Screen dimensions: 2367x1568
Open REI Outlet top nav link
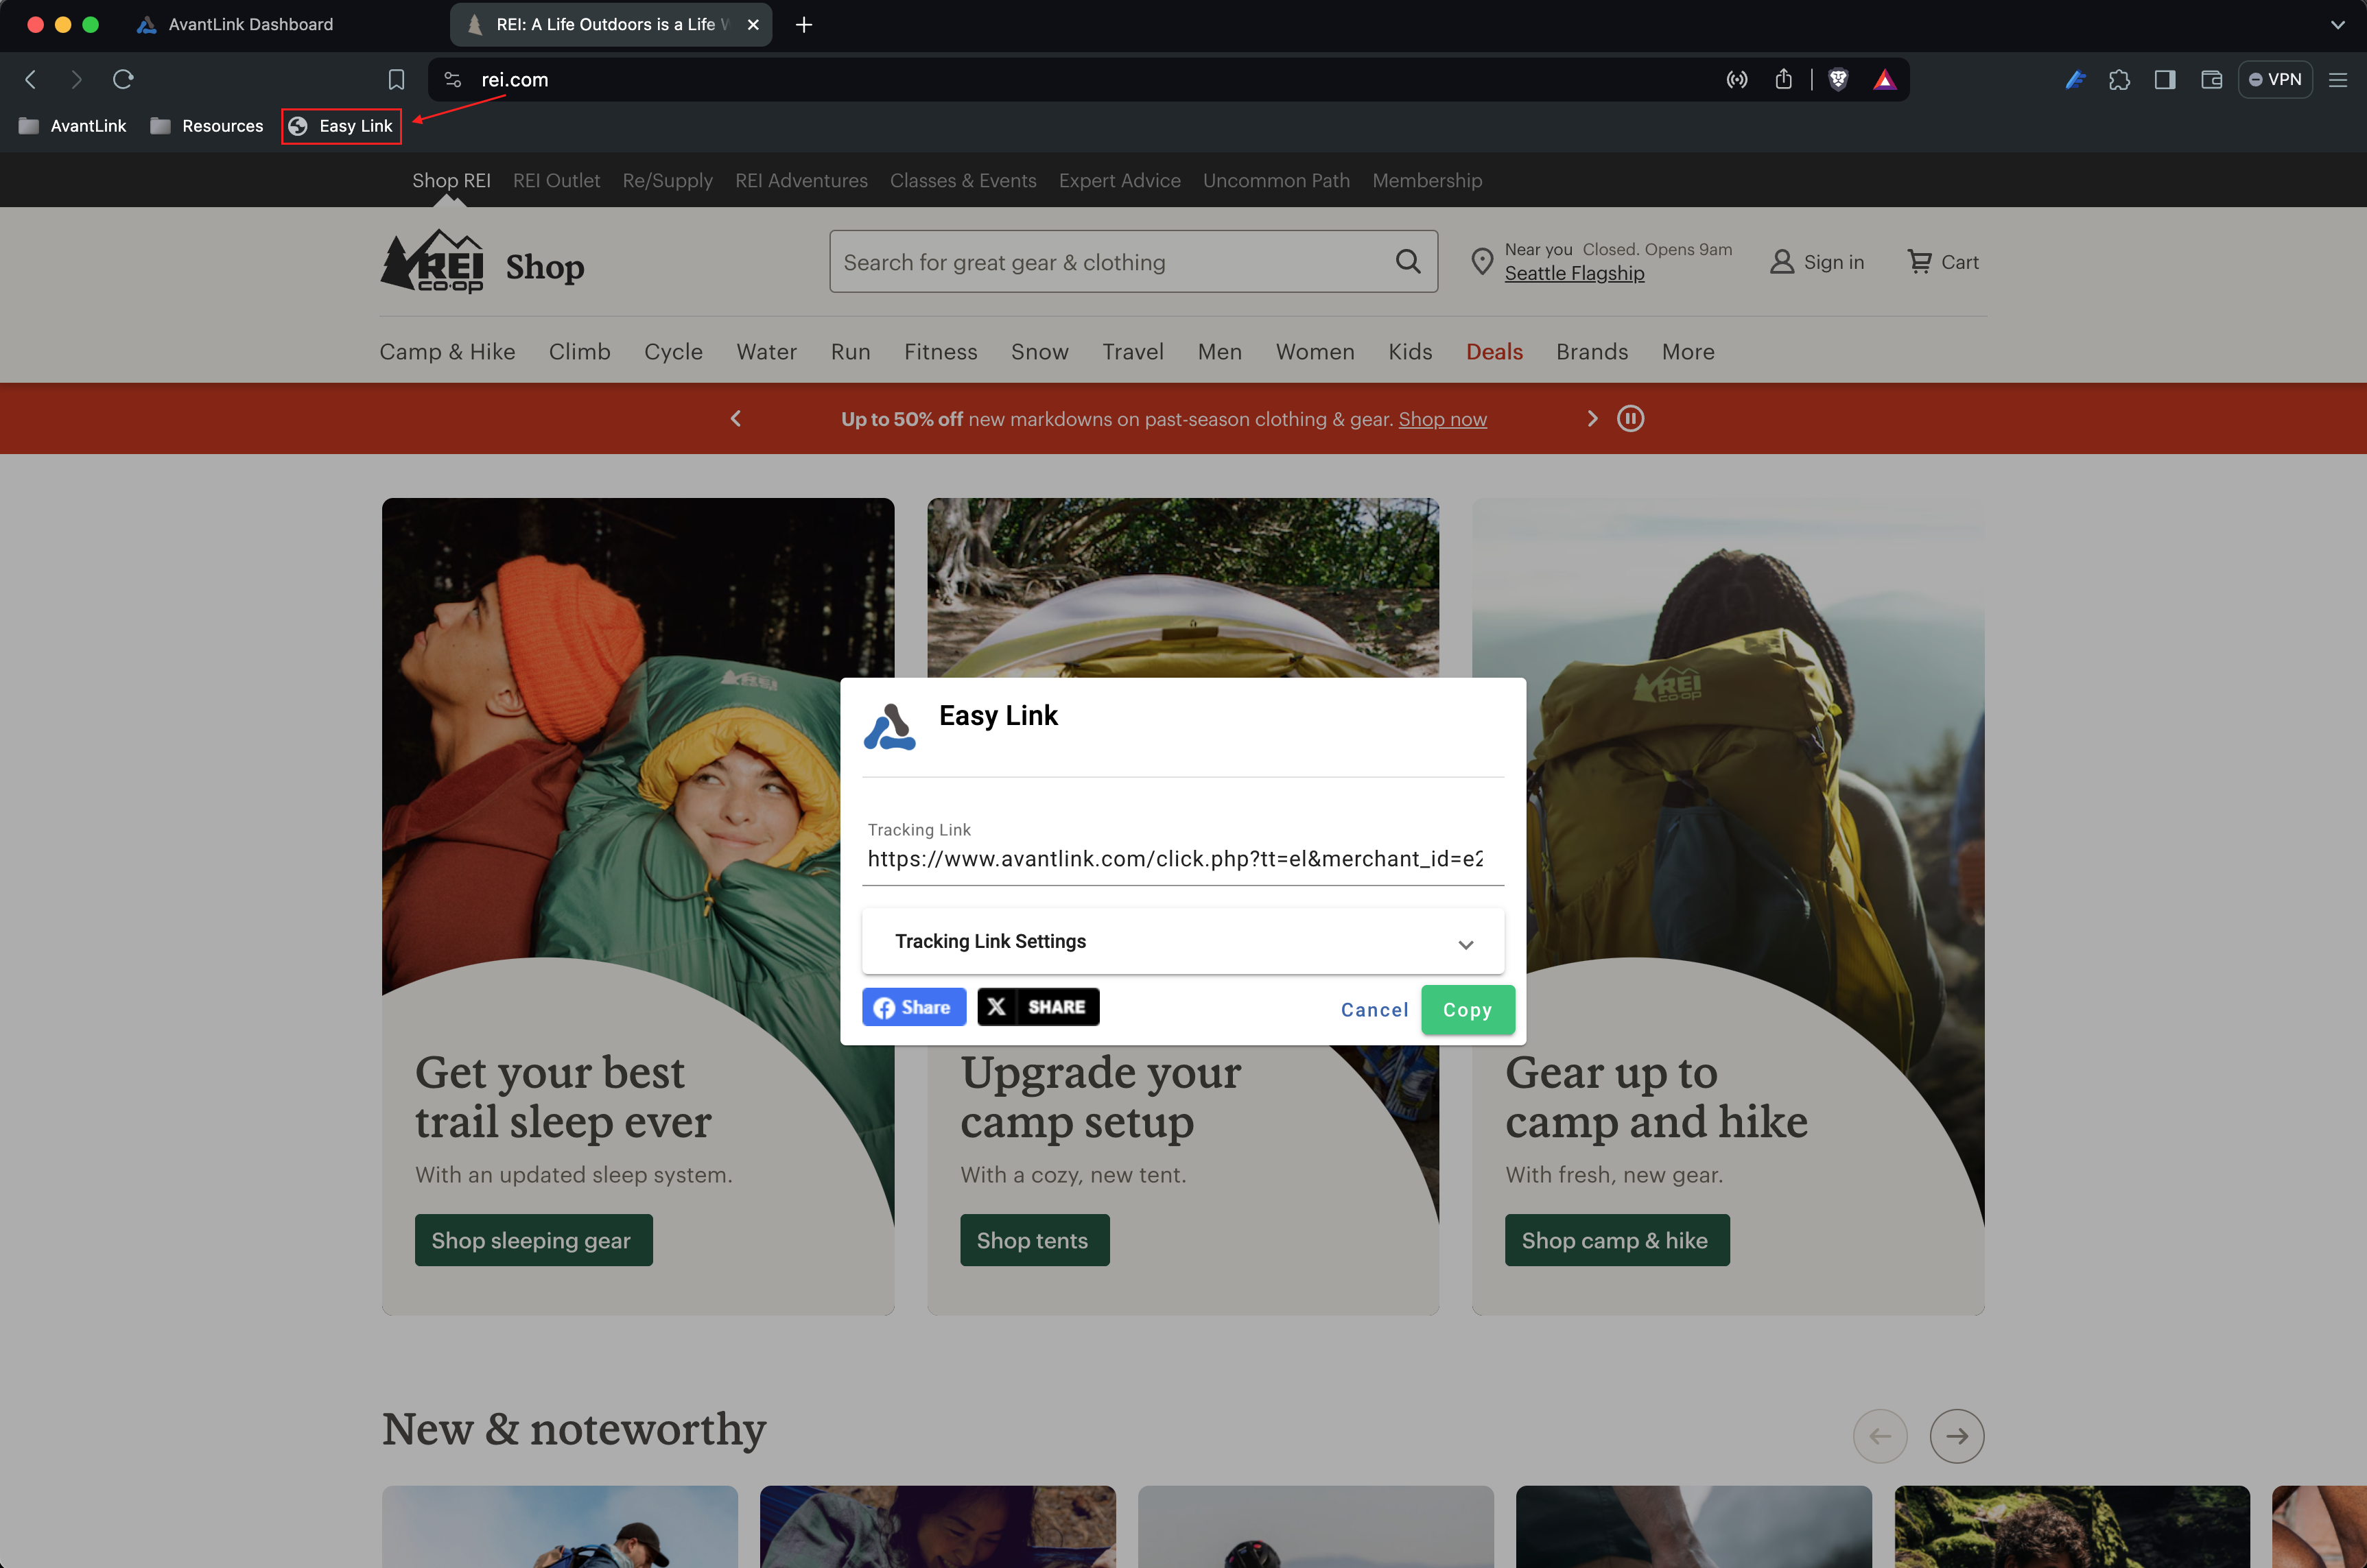[556, 180]
